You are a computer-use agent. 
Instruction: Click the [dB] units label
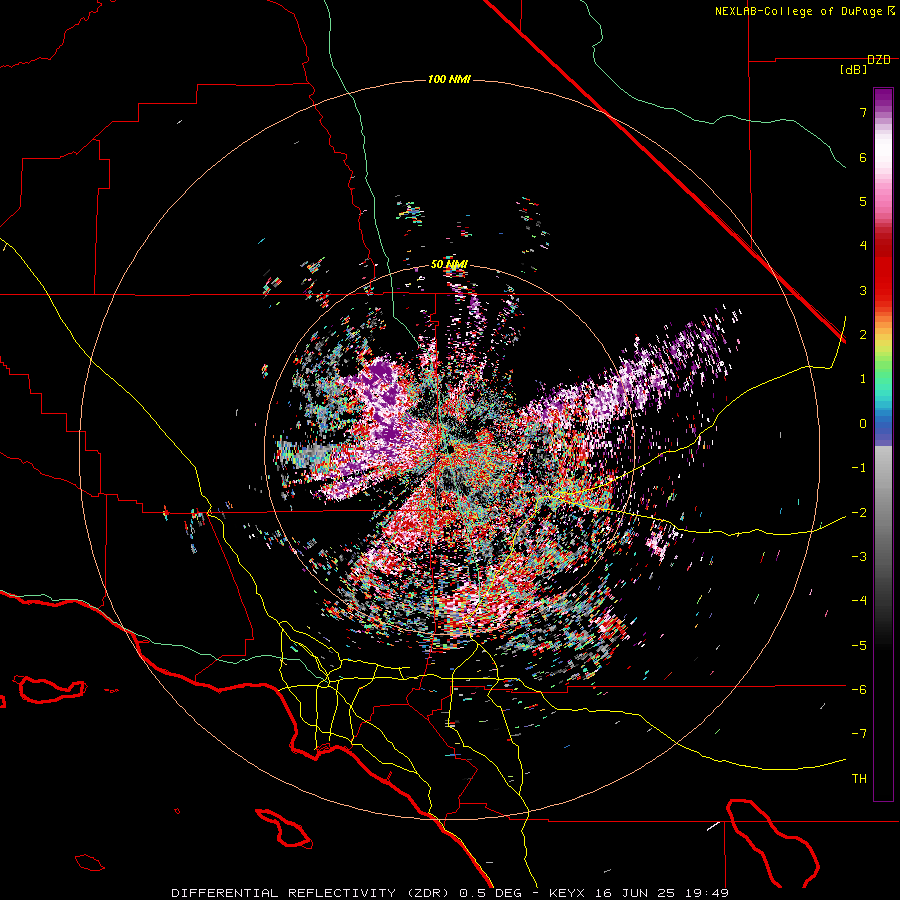tap(854, 70)
